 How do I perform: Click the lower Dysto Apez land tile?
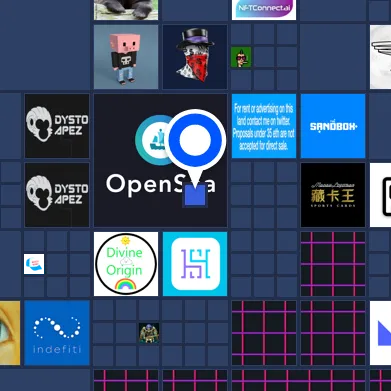(x=57, y=195)
